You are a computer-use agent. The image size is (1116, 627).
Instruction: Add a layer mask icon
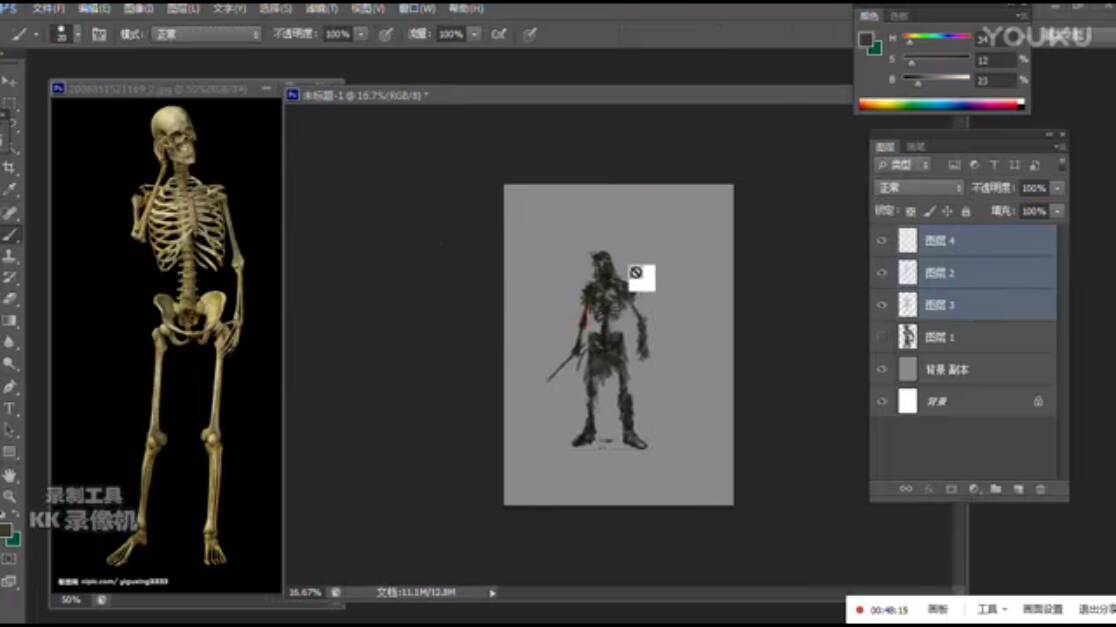pos(951,489)
